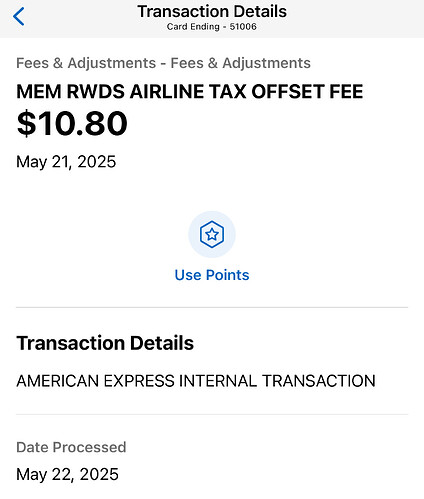Tap the May 21, 2025 transaction date
The width and height of the screenshot is (424, 499).
point(66,162)
